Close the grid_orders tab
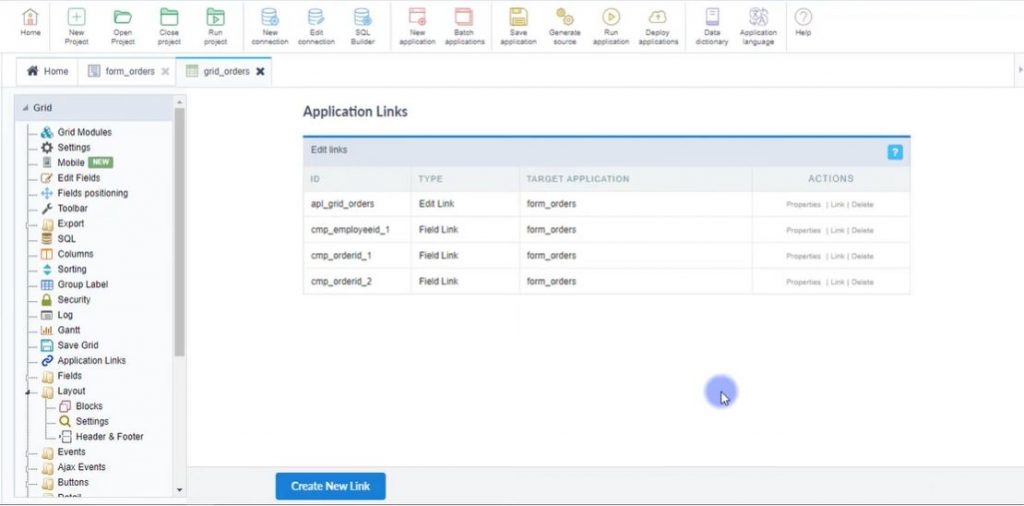This screenshot has height=506, width=1024. point(260,72)
